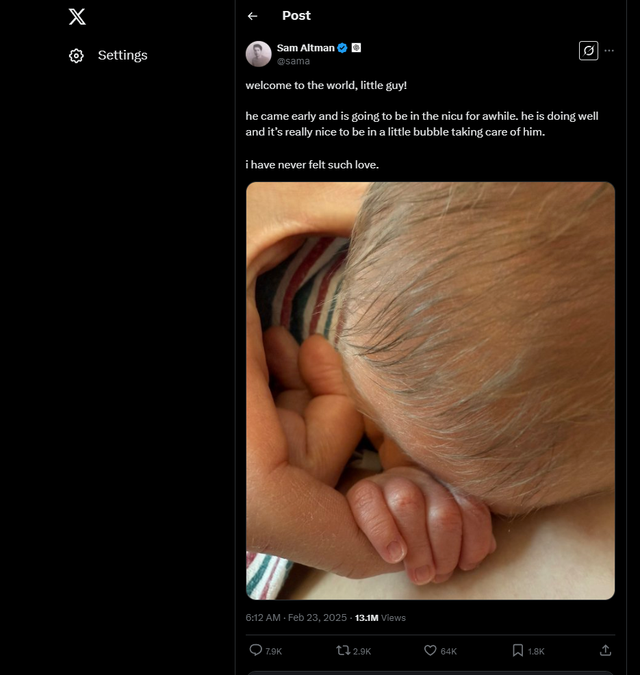640x675 pixels.
Task: Open the @sama handle link
Action: click(293, 61)
